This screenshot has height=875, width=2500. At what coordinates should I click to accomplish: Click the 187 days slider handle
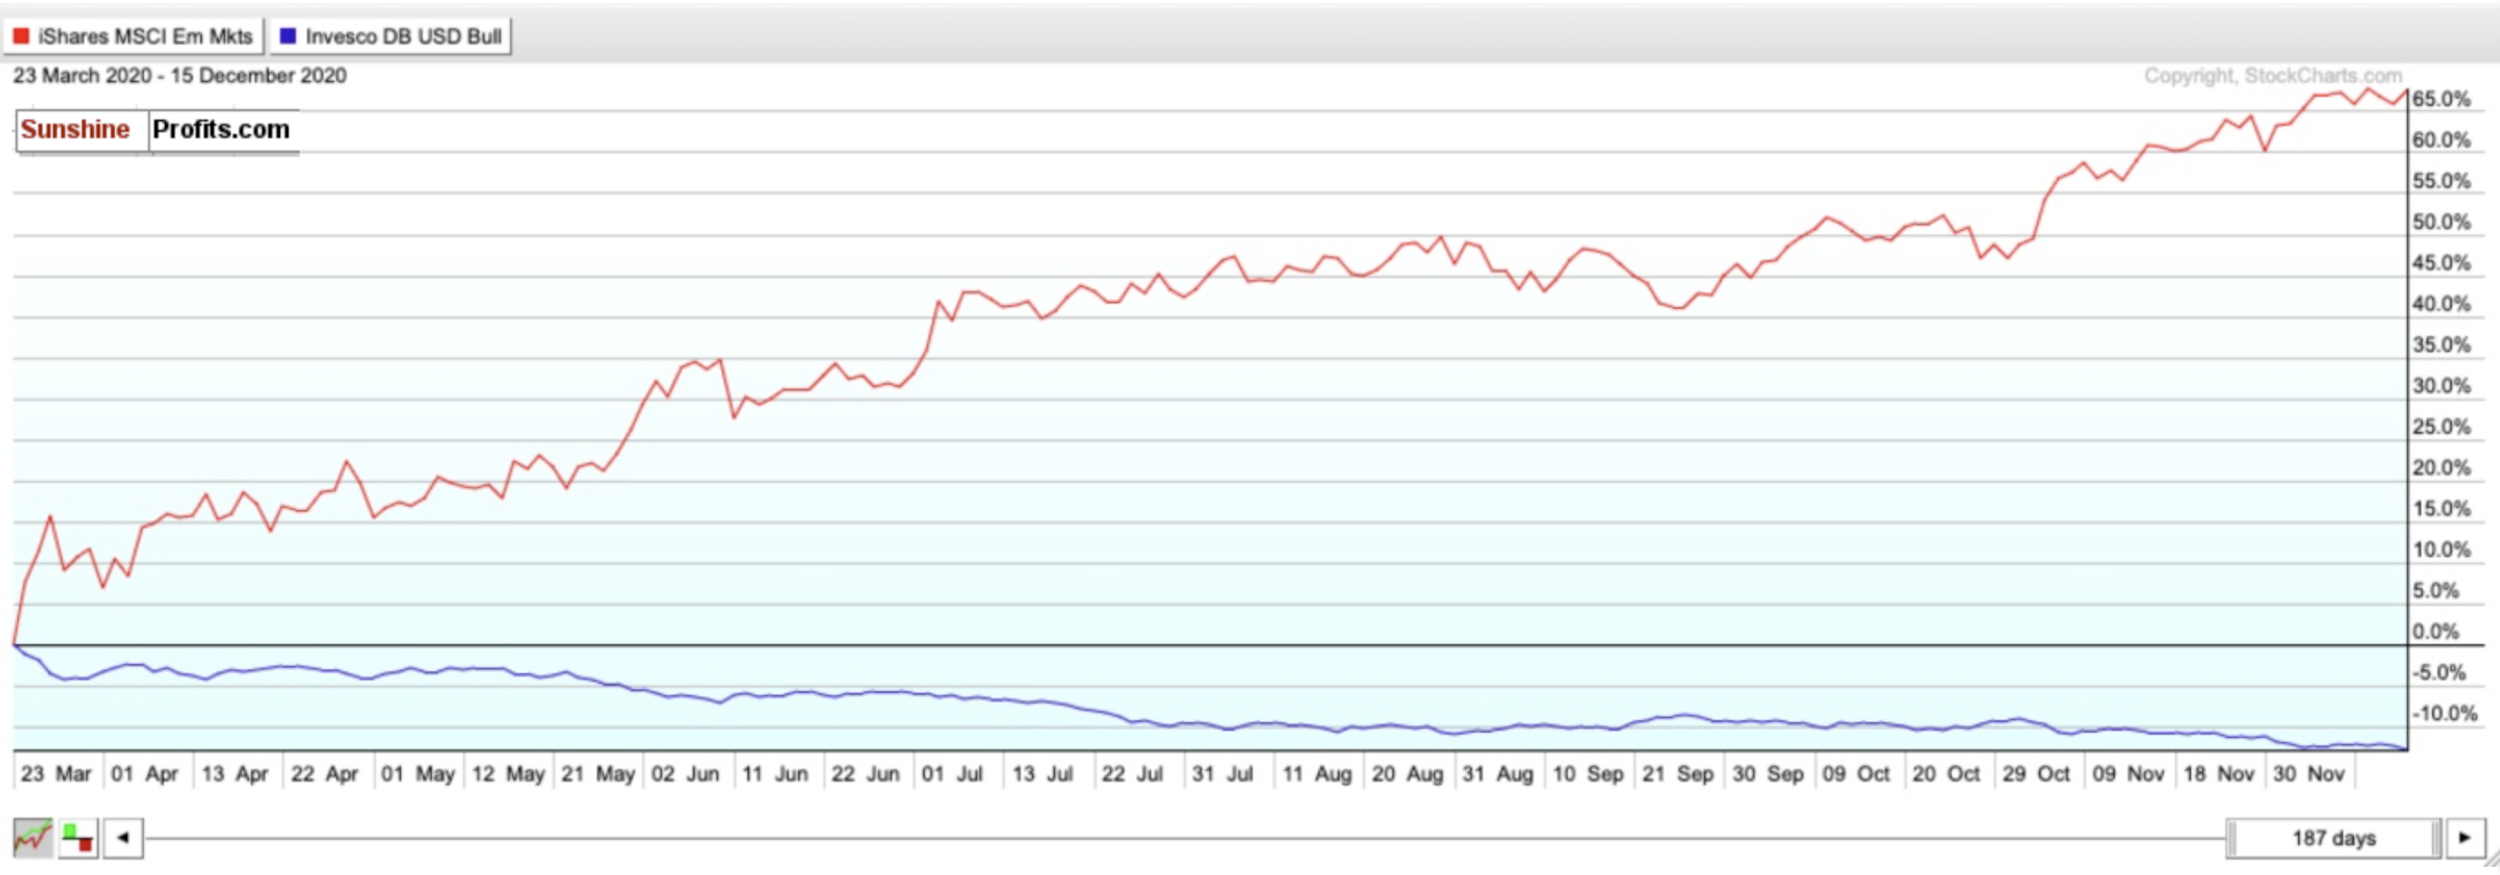point(2333,838)
